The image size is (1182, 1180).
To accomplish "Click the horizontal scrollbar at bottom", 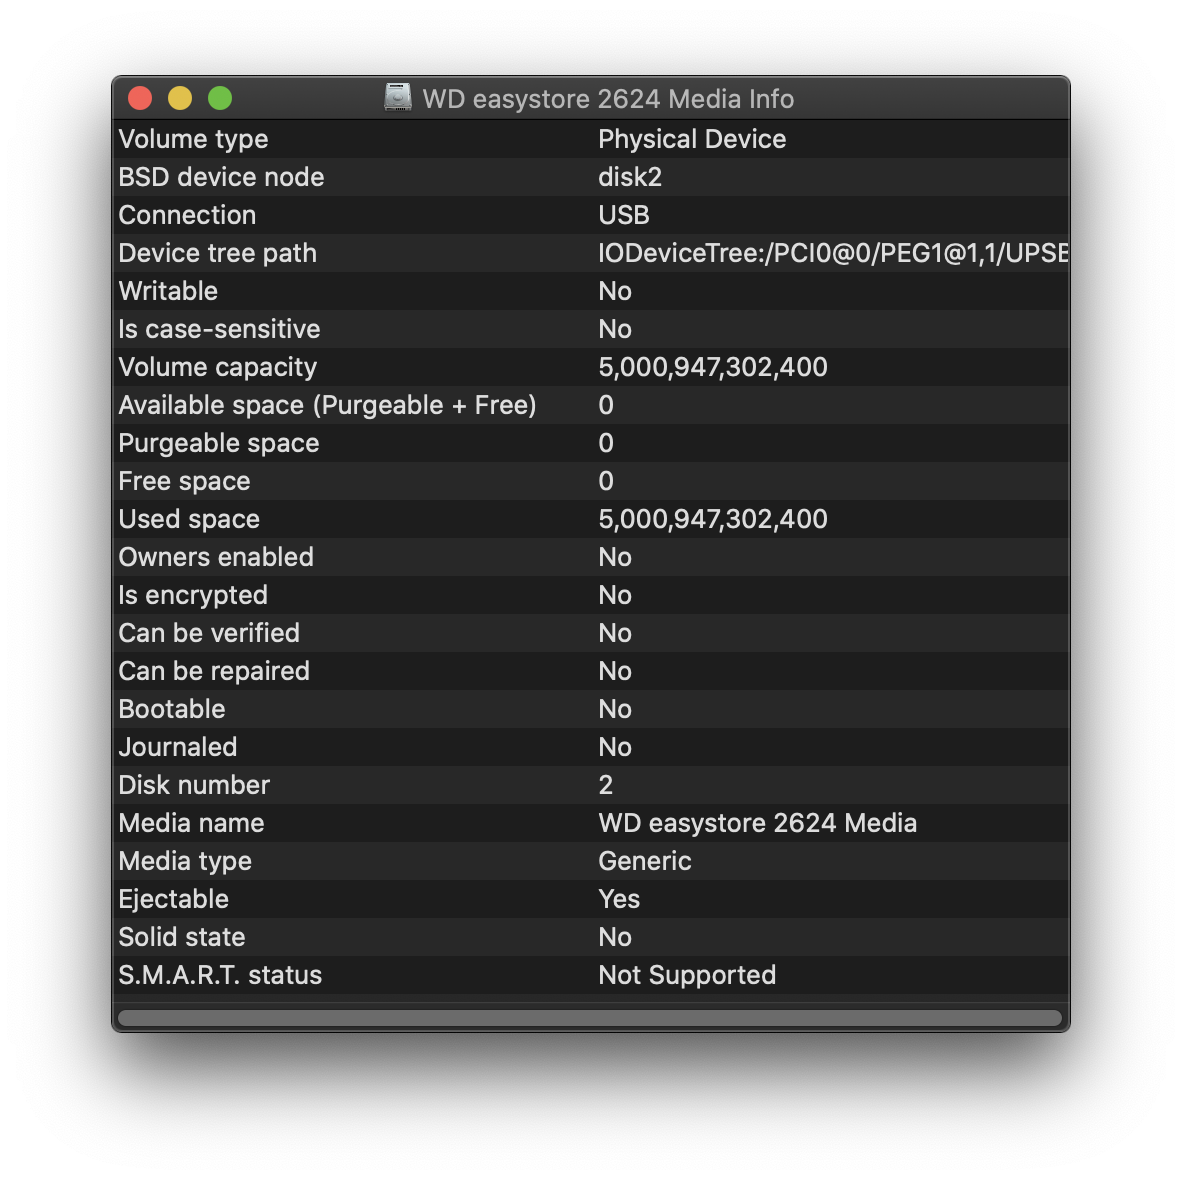I will (590, 1018).
